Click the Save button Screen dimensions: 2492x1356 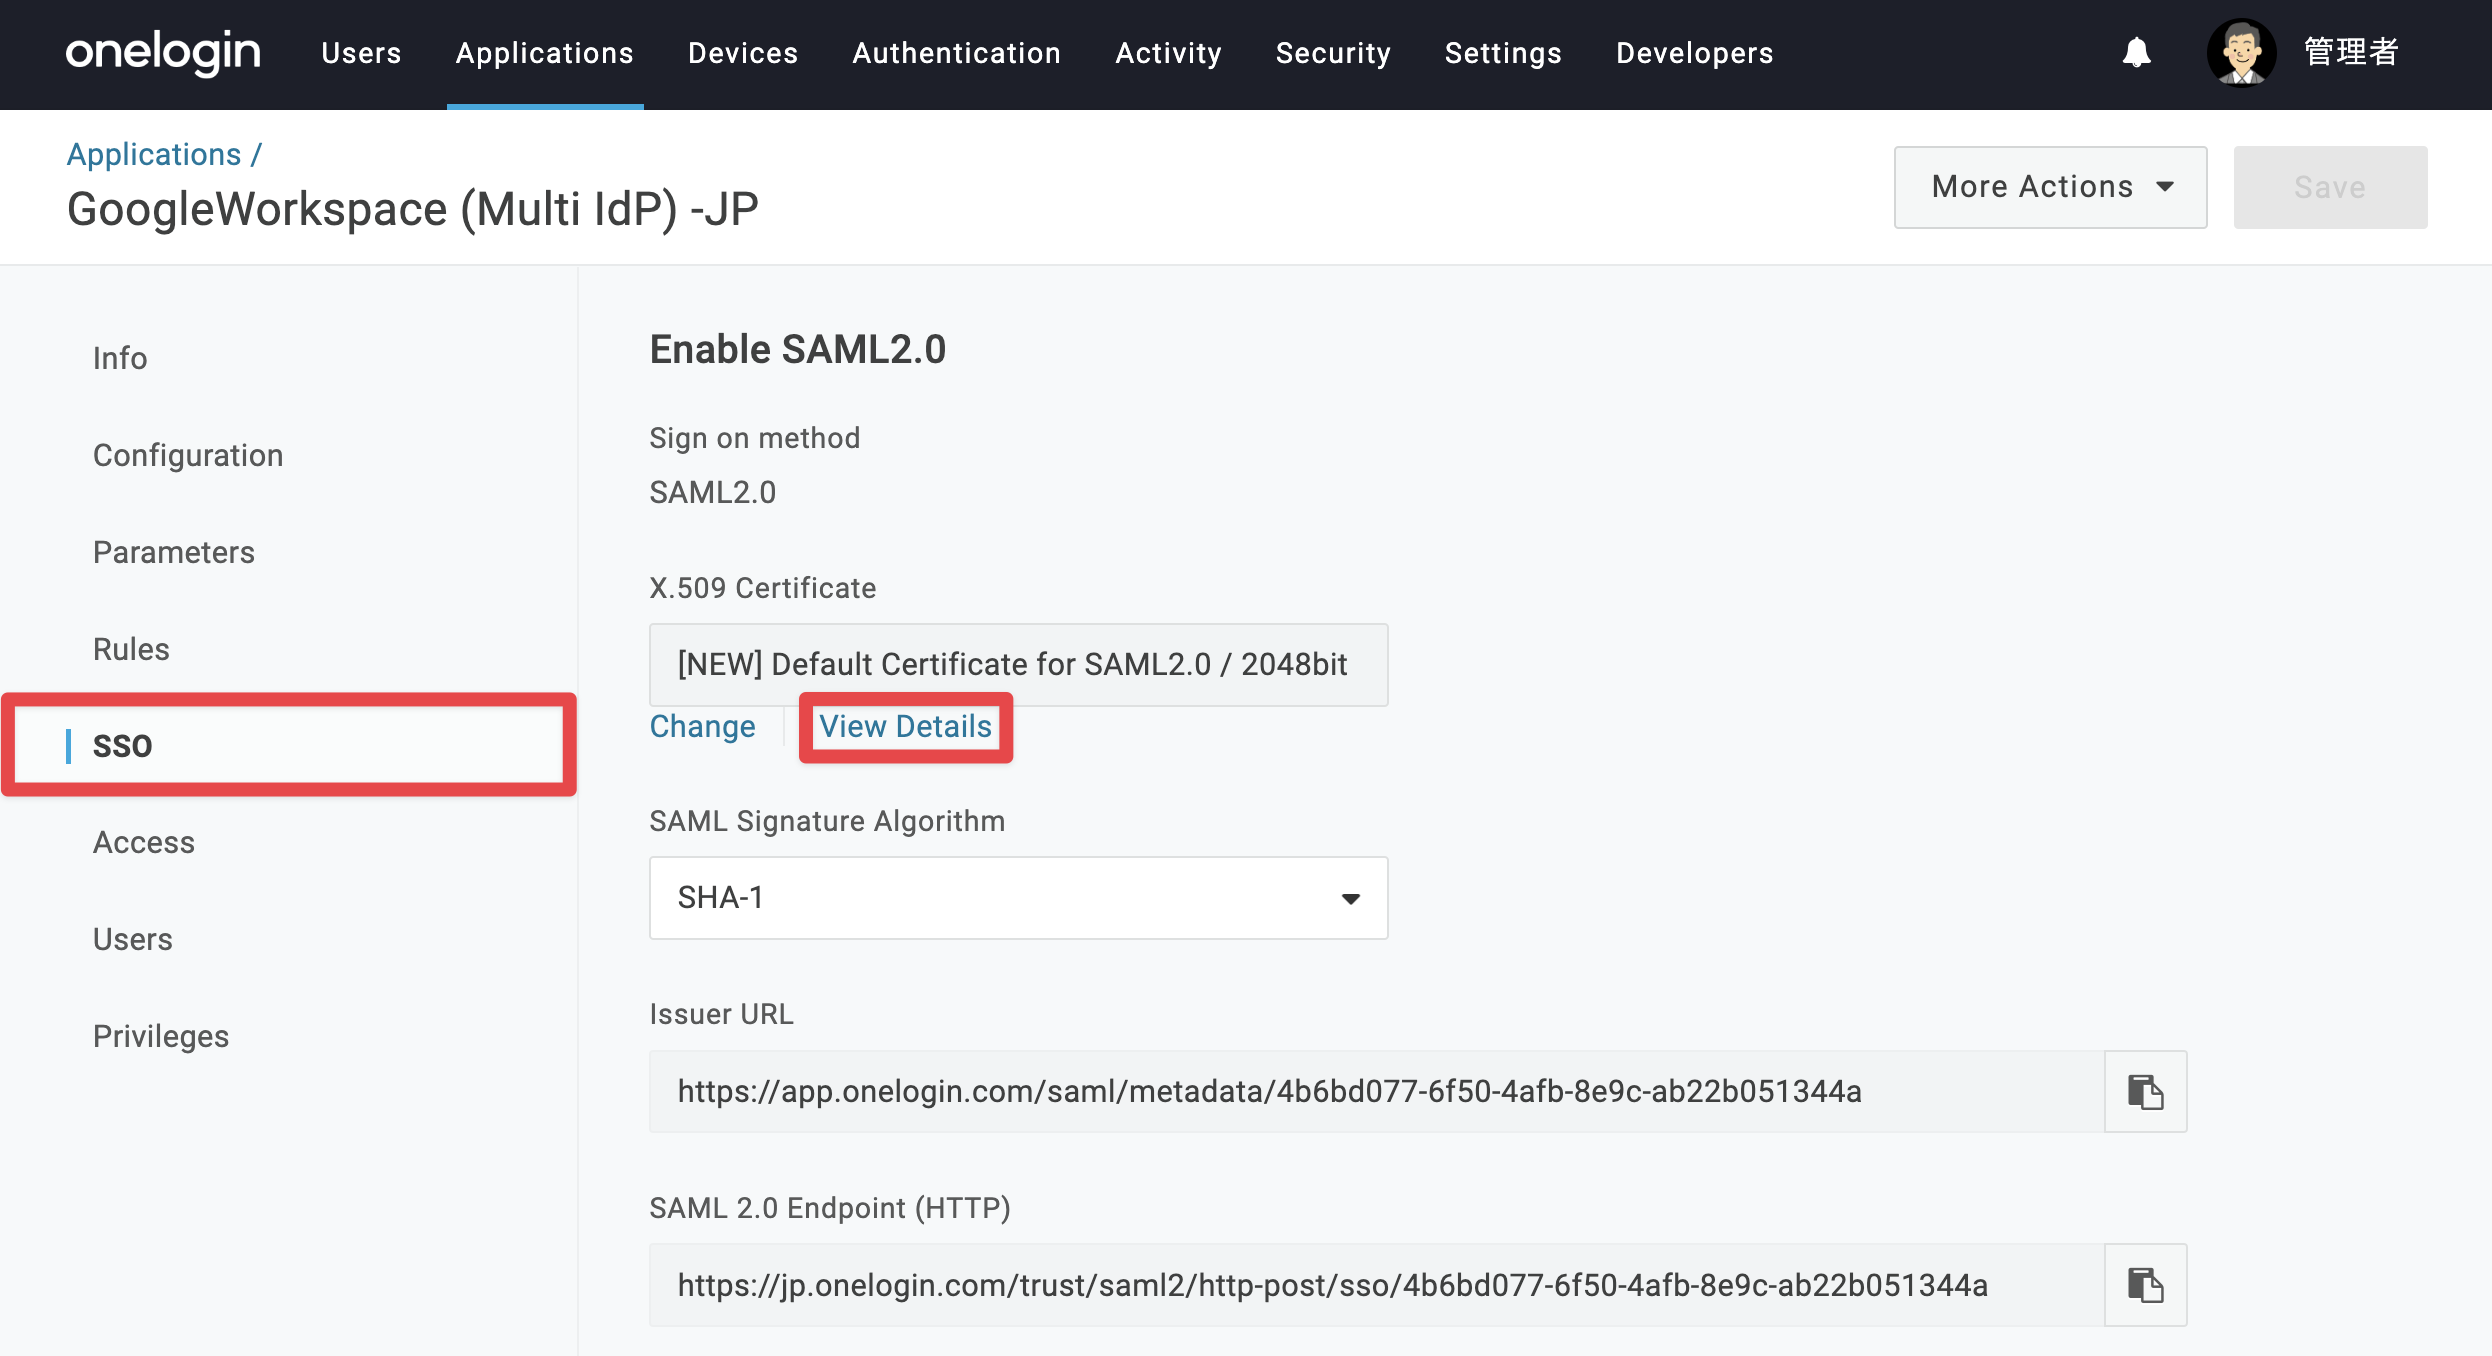coord(2330,187)
